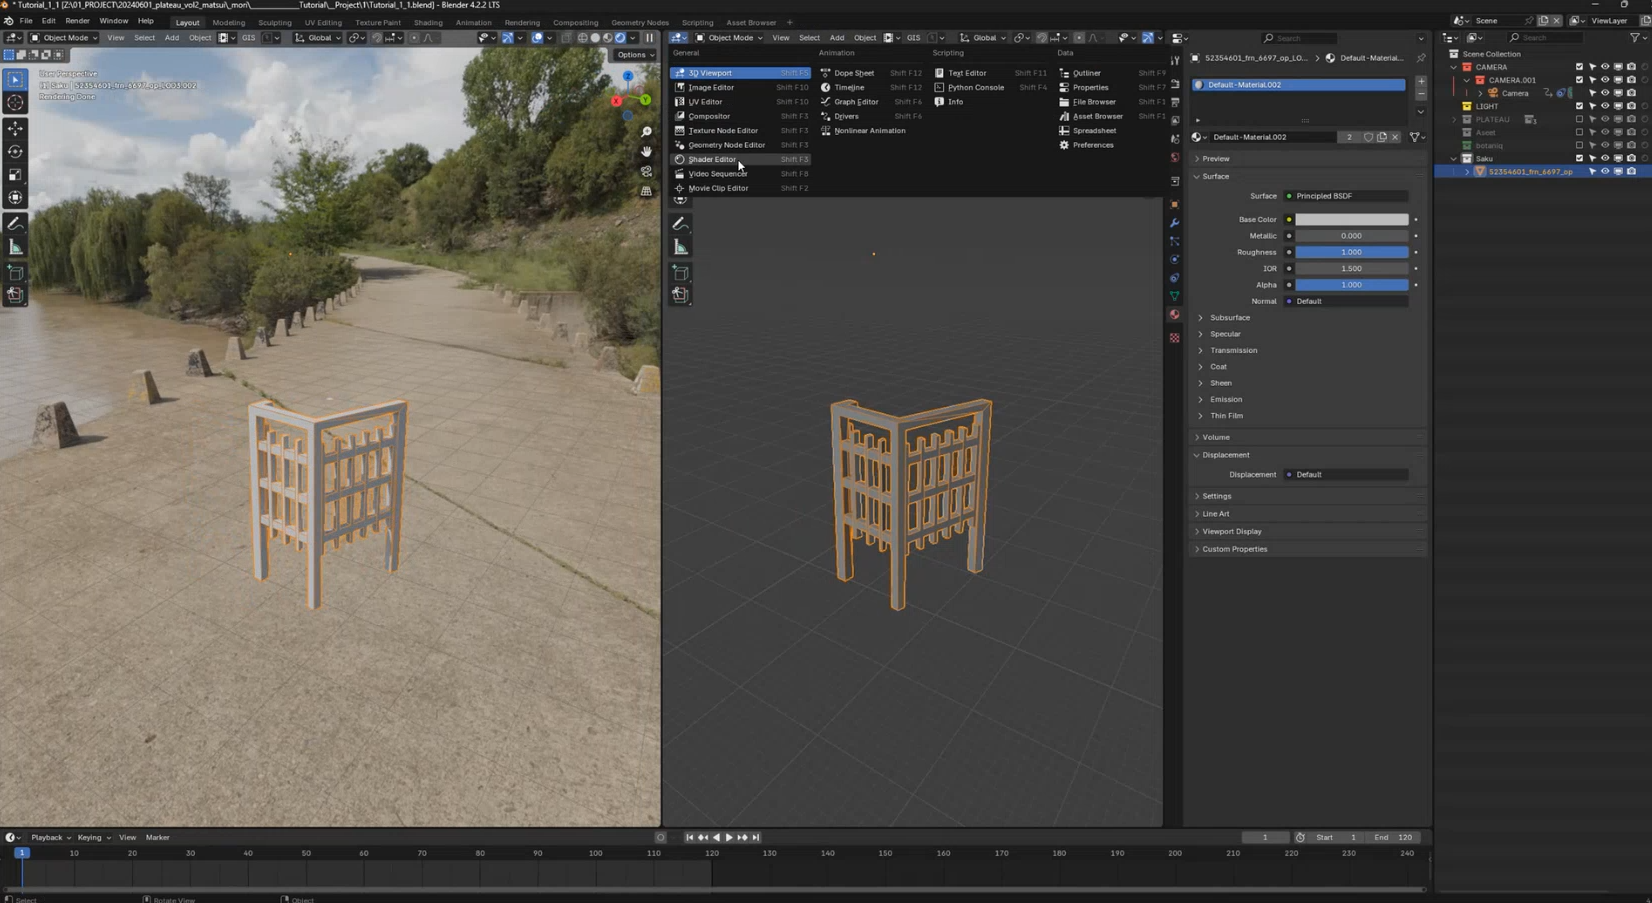Screen dimensions: 1652x903
Task: Open the Surface shader Principled BSDF dropdown
Action: (x=1350, y=196)
